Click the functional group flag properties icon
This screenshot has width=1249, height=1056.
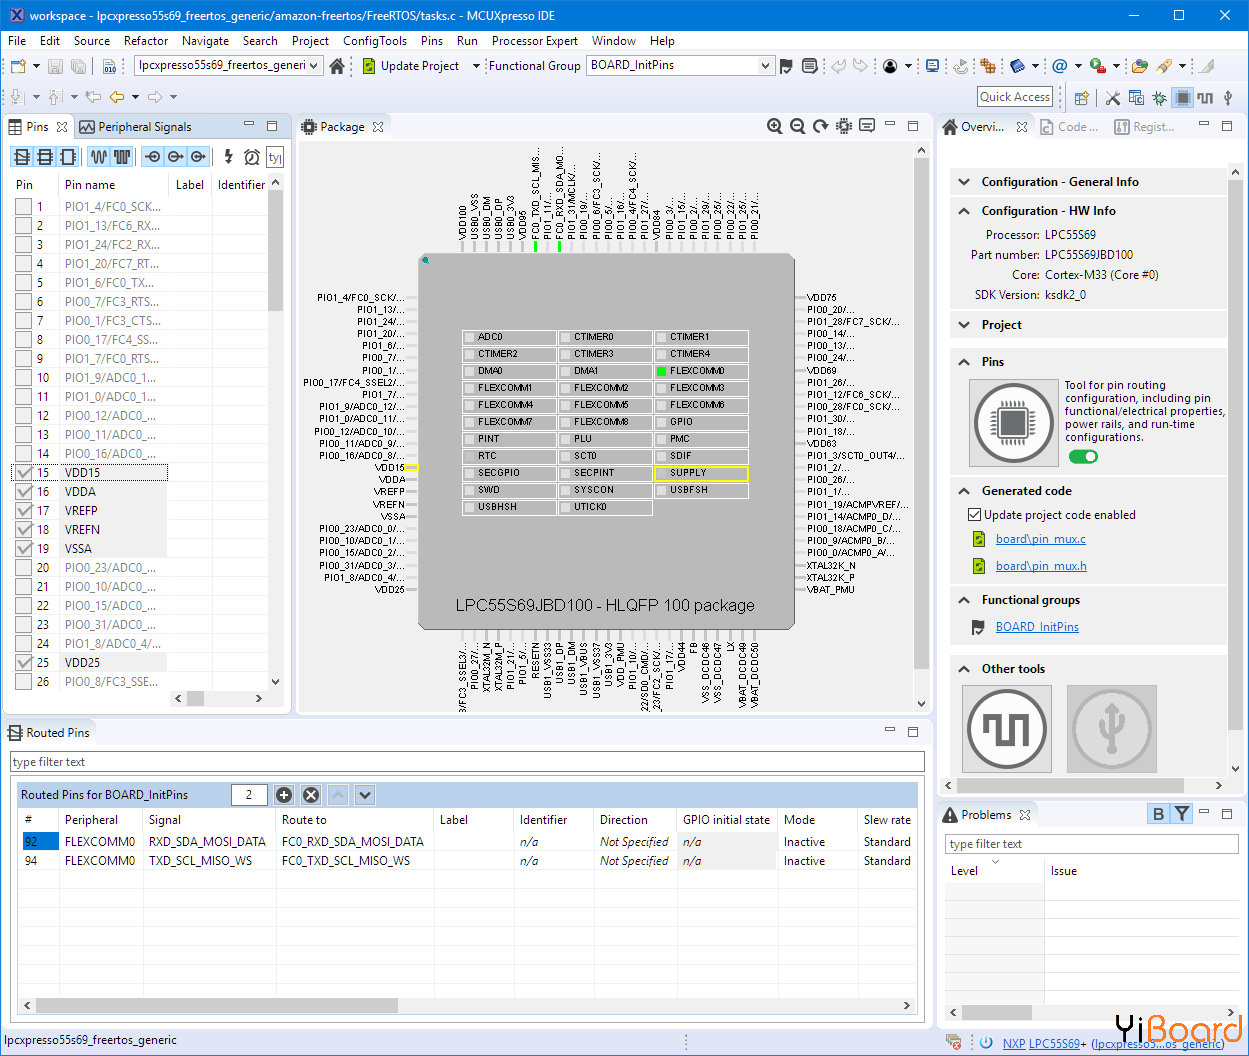pos(786,66)
